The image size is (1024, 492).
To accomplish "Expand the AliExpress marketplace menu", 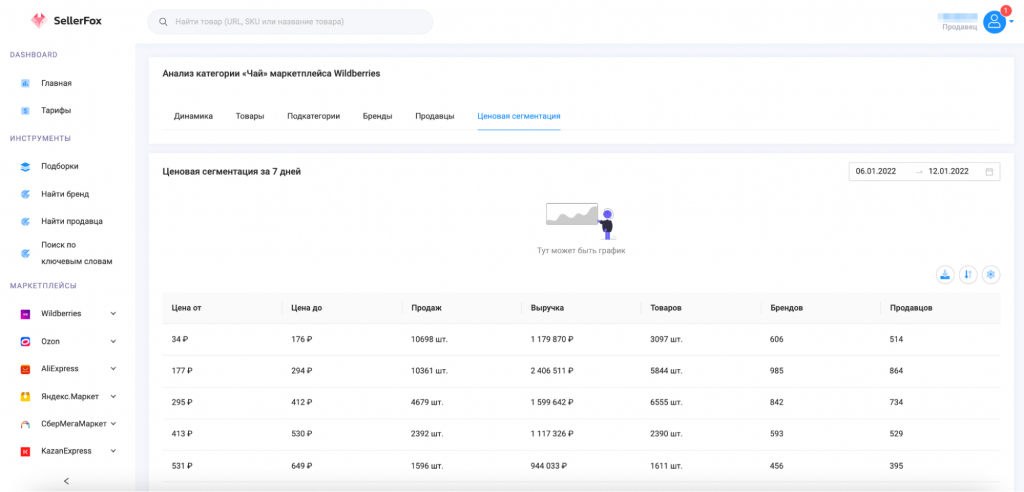I will (113, 369).
